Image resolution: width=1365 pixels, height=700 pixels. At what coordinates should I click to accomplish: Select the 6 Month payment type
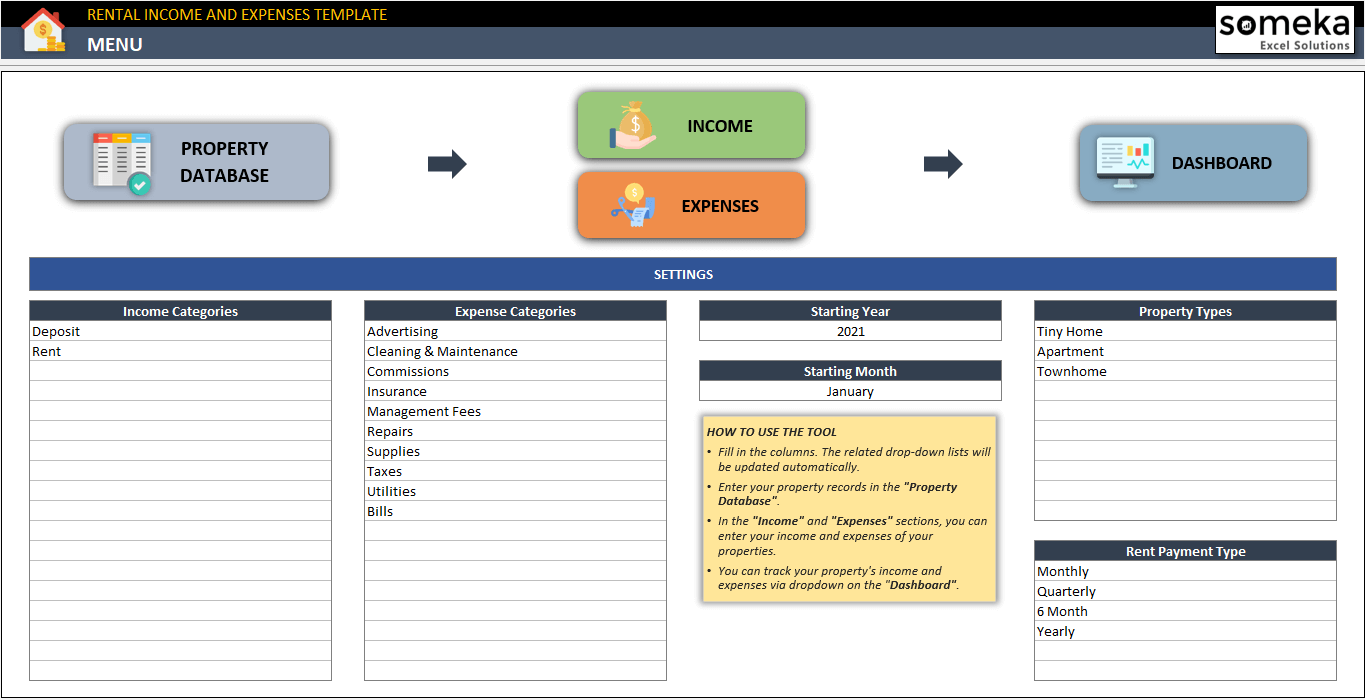click(x=1185, y=611)
